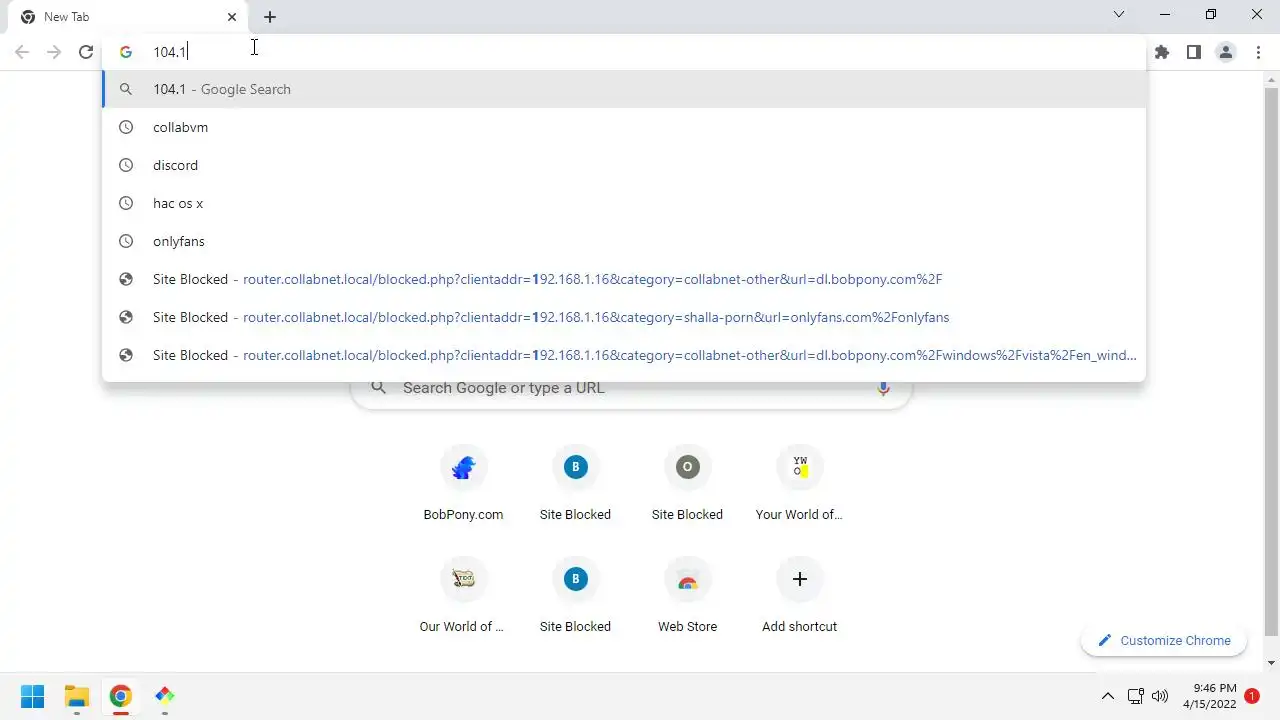The width and height of the screenshot is (1280, 720).
Task: Open the side panel icon
Action: tap(1194, 52)
